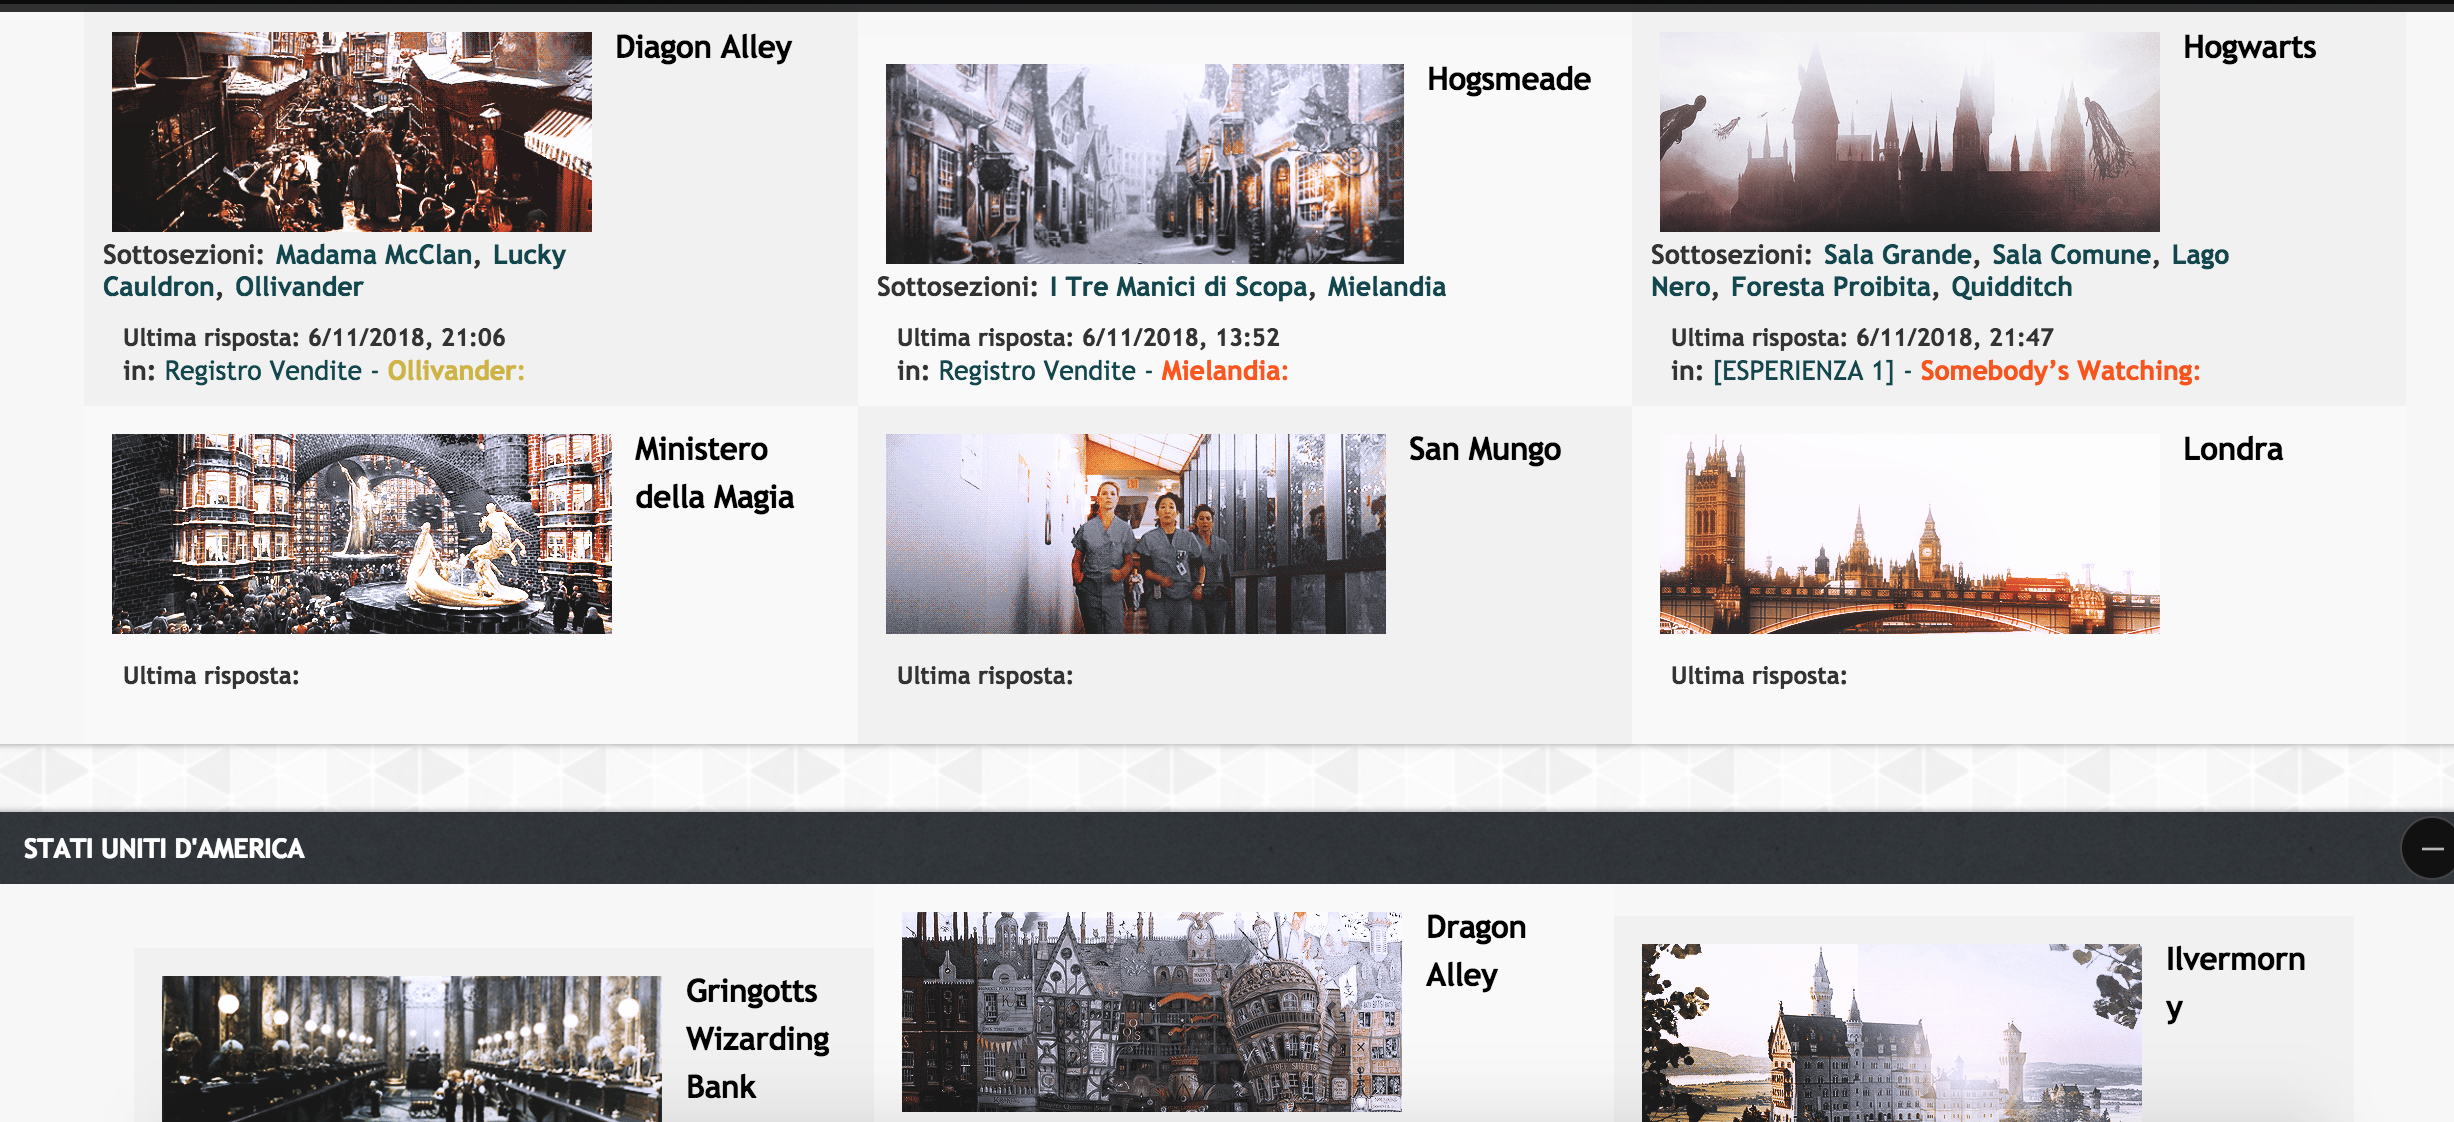Click the Ministero della Magia thumbnail
This screenshot has height=1122, width=2454.
pos(362,534)
